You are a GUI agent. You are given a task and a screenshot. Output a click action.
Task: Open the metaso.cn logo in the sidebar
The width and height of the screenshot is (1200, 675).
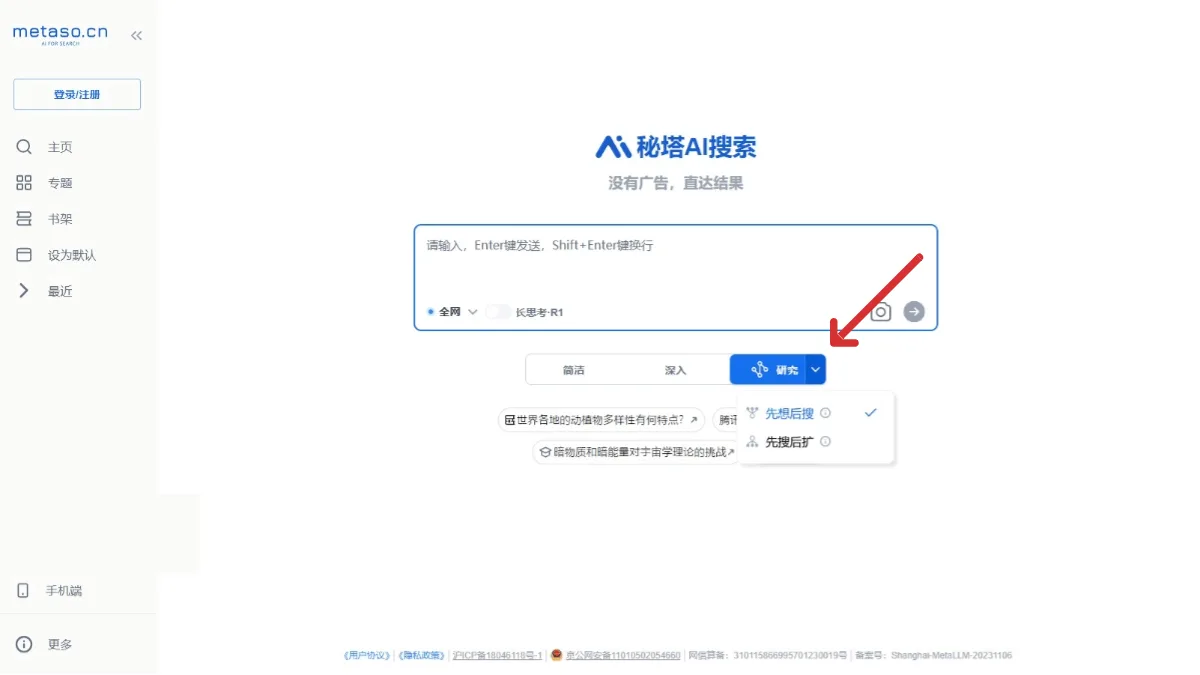(x=60, y=35)
